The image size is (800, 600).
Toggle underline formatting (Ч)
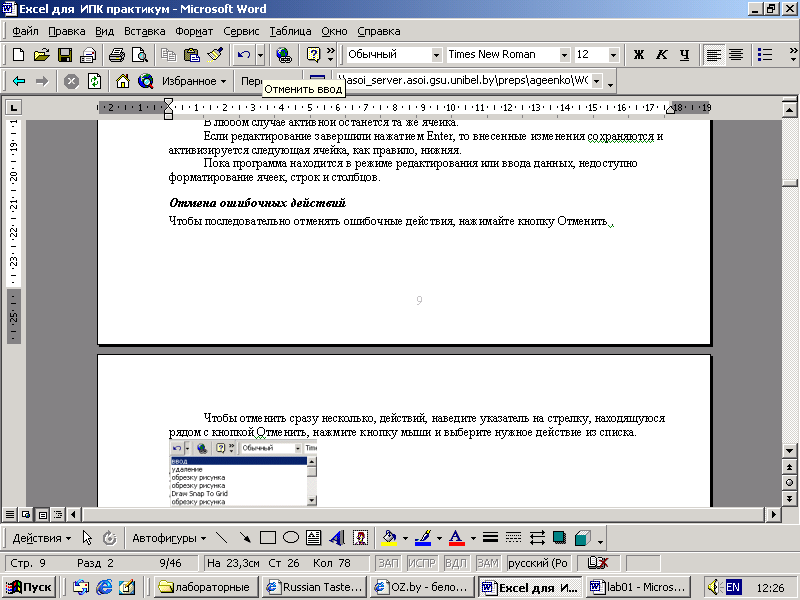coord(685,55)
